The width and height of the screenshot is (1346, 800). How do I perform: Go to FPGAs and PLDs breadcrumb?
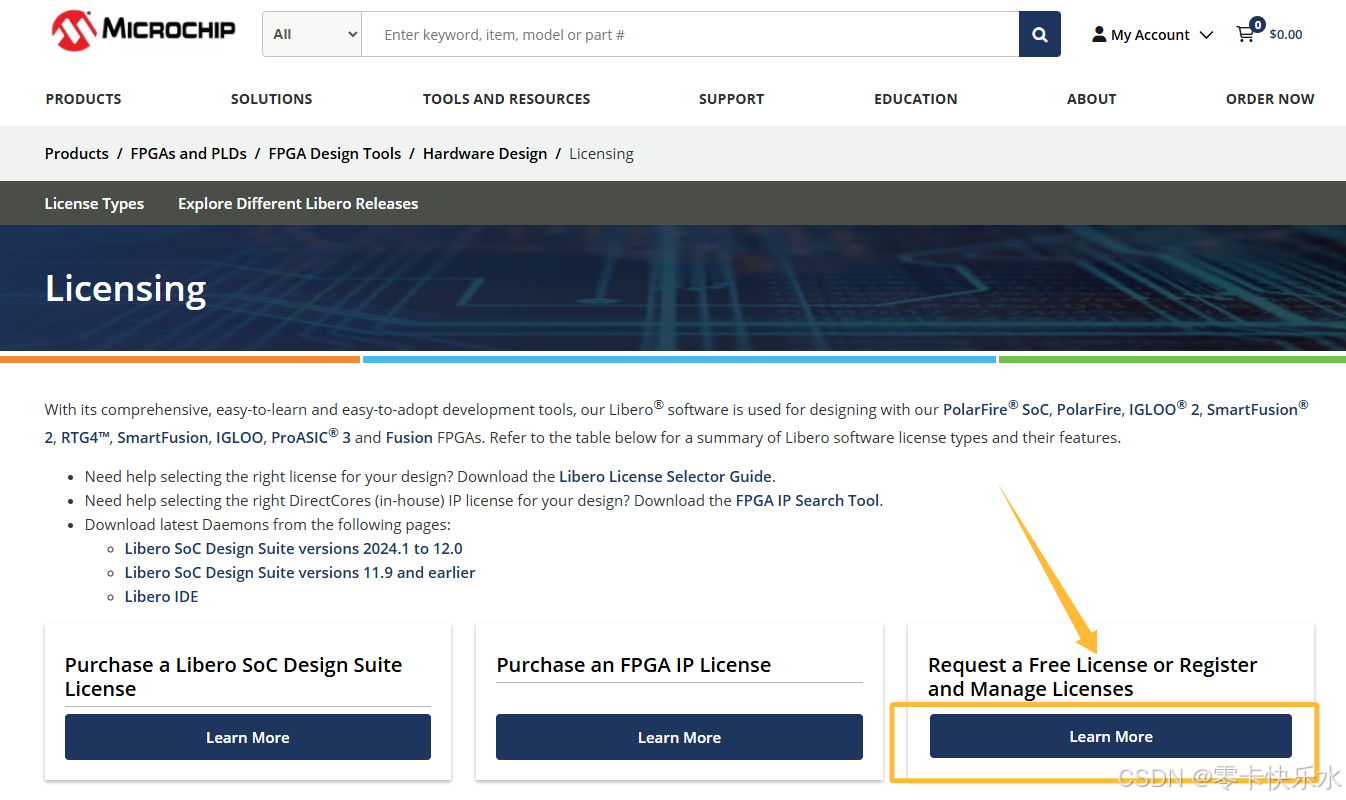(x=189, y=154)
